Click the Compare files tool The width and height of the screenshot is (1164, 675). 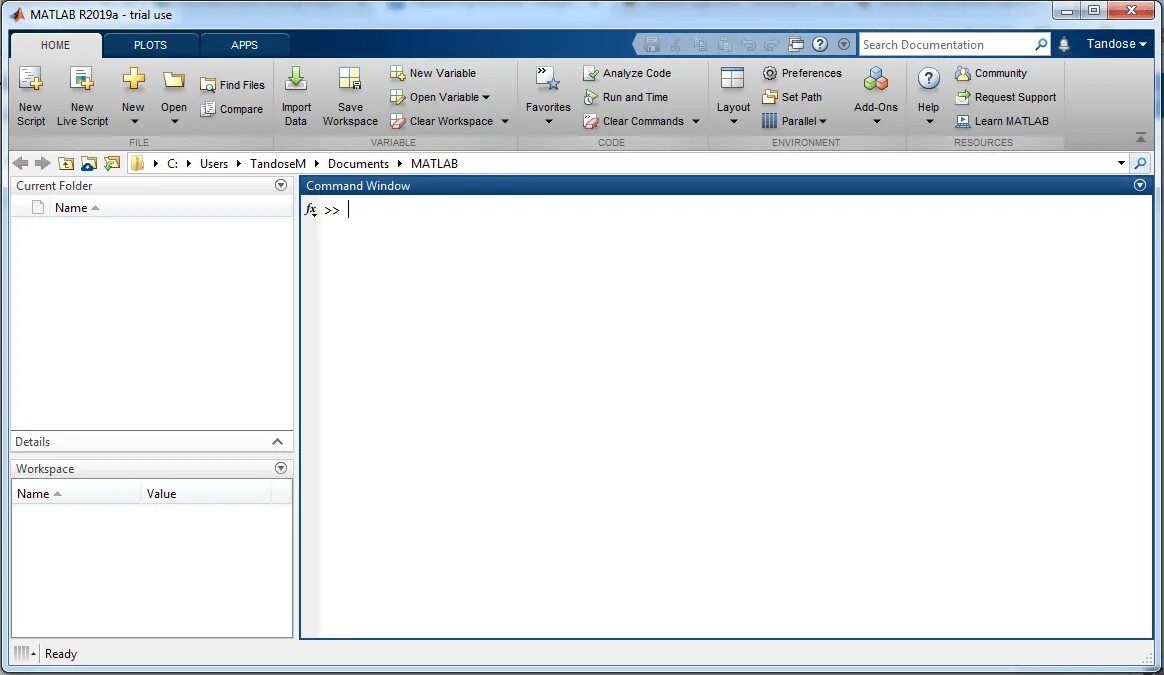(x=232, y=108)
